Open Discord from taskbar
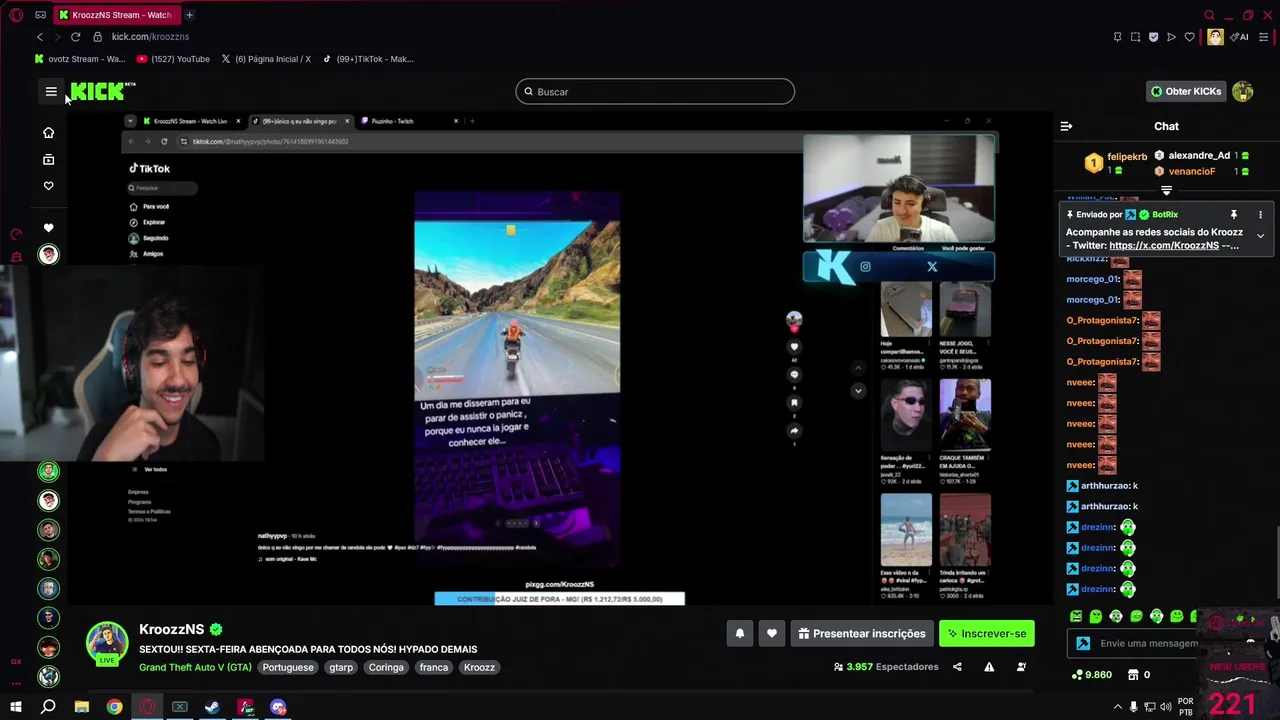 (x=278, y=707)
